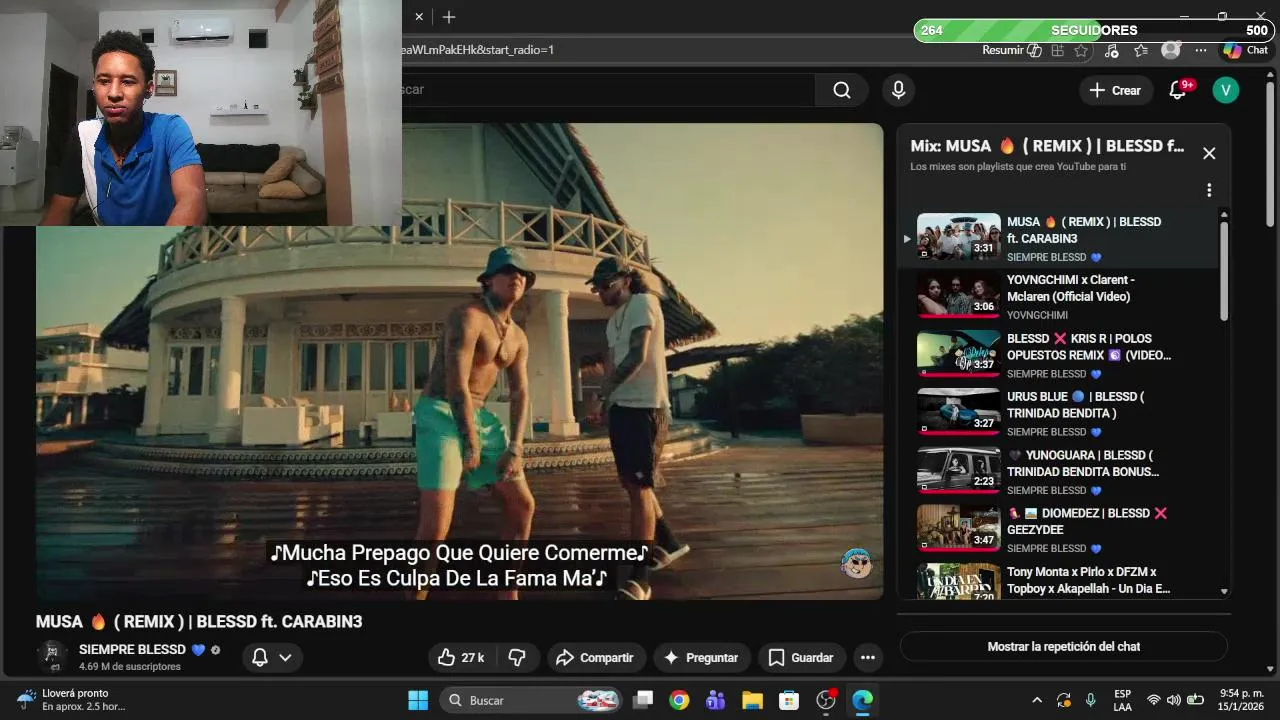
Task: Open Microsoft Store from taskbar
Action: click(789, 700)
